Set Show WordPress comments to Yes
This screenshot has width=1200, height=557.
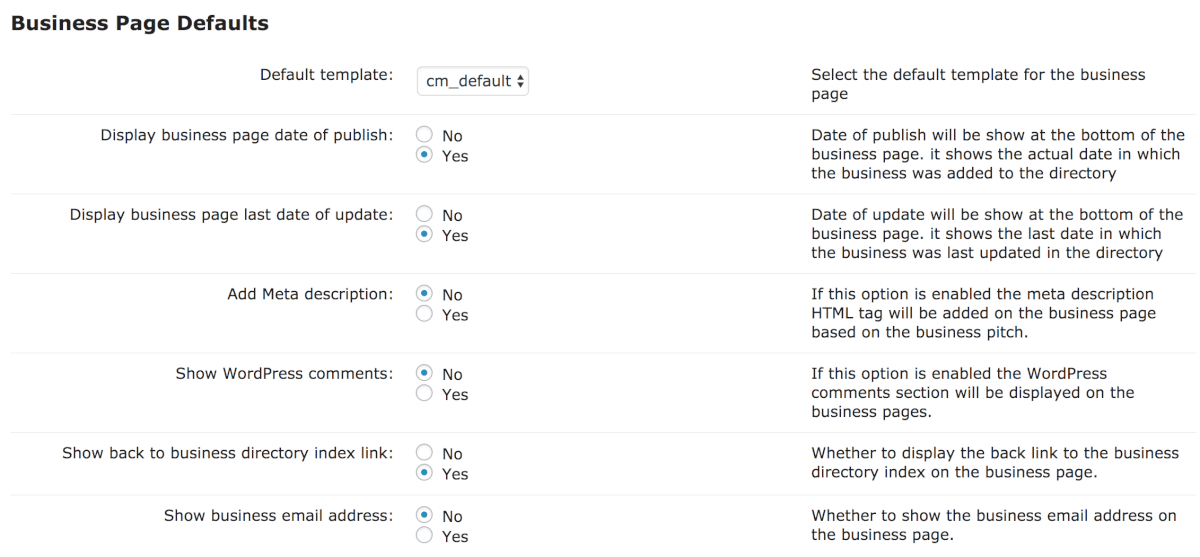(x=424, y=394)
